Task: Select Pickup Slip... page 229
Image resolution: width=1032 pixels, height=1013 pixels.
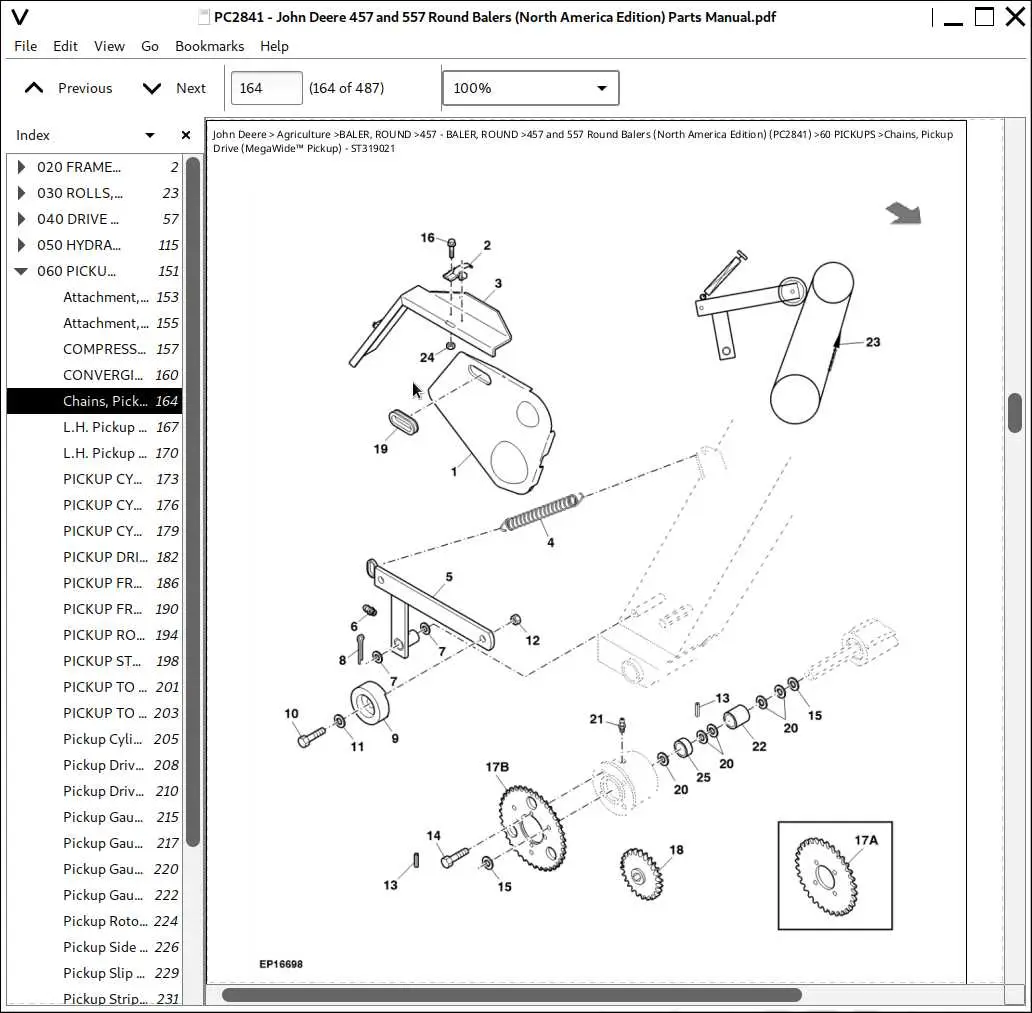Action: coord(94,973)
